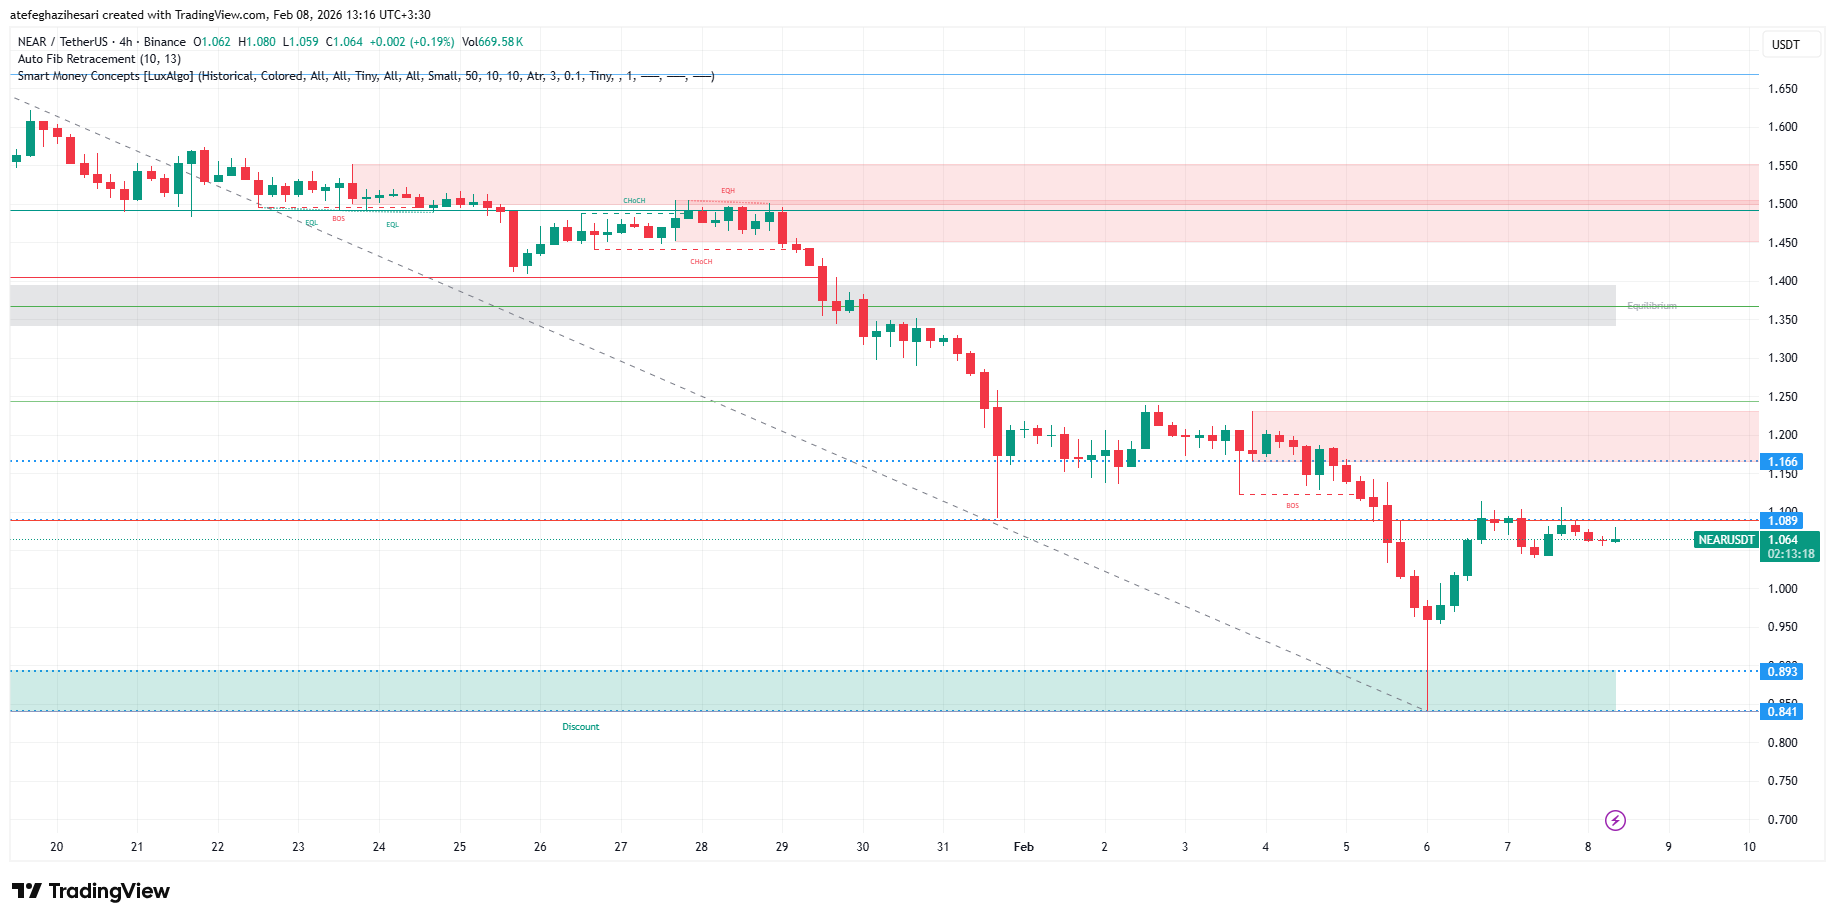Select the 0.841 price axis label
This screenshot has width=1835, height=921.
pos(1781,712)
